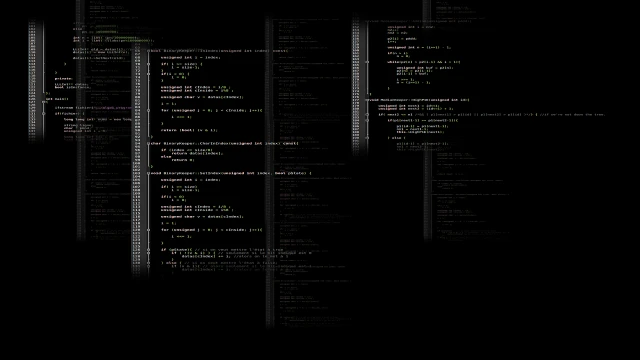Click the 'private:' keyword in left code panel
Screen dimensions: 640x360
point(64,79)
